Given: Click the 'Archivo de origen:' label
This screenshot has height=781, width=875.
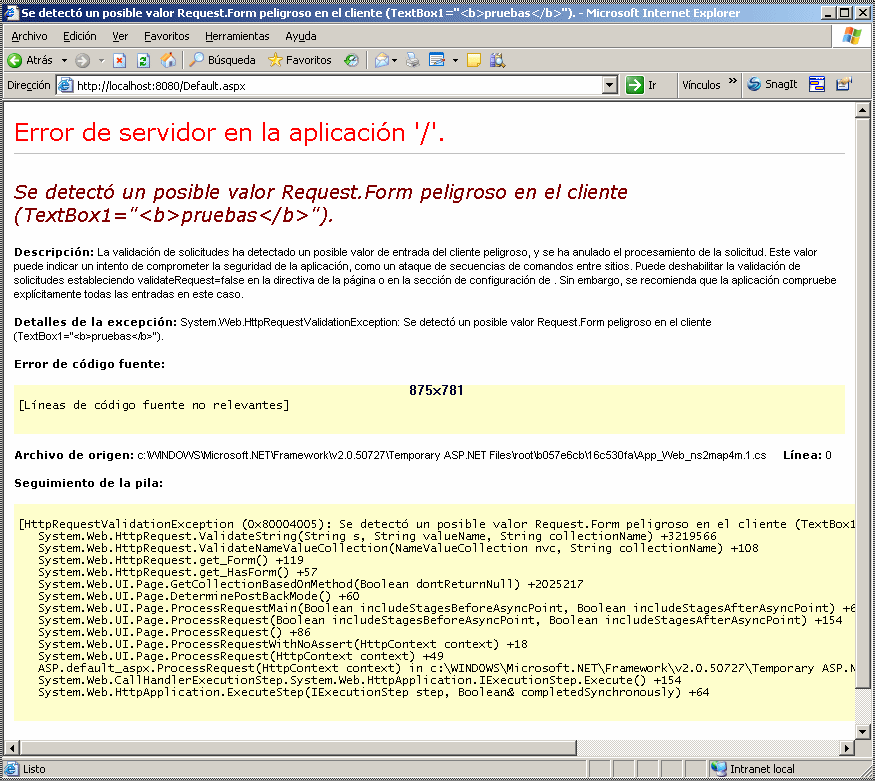Looking at the screenshot, I should 74,455.
